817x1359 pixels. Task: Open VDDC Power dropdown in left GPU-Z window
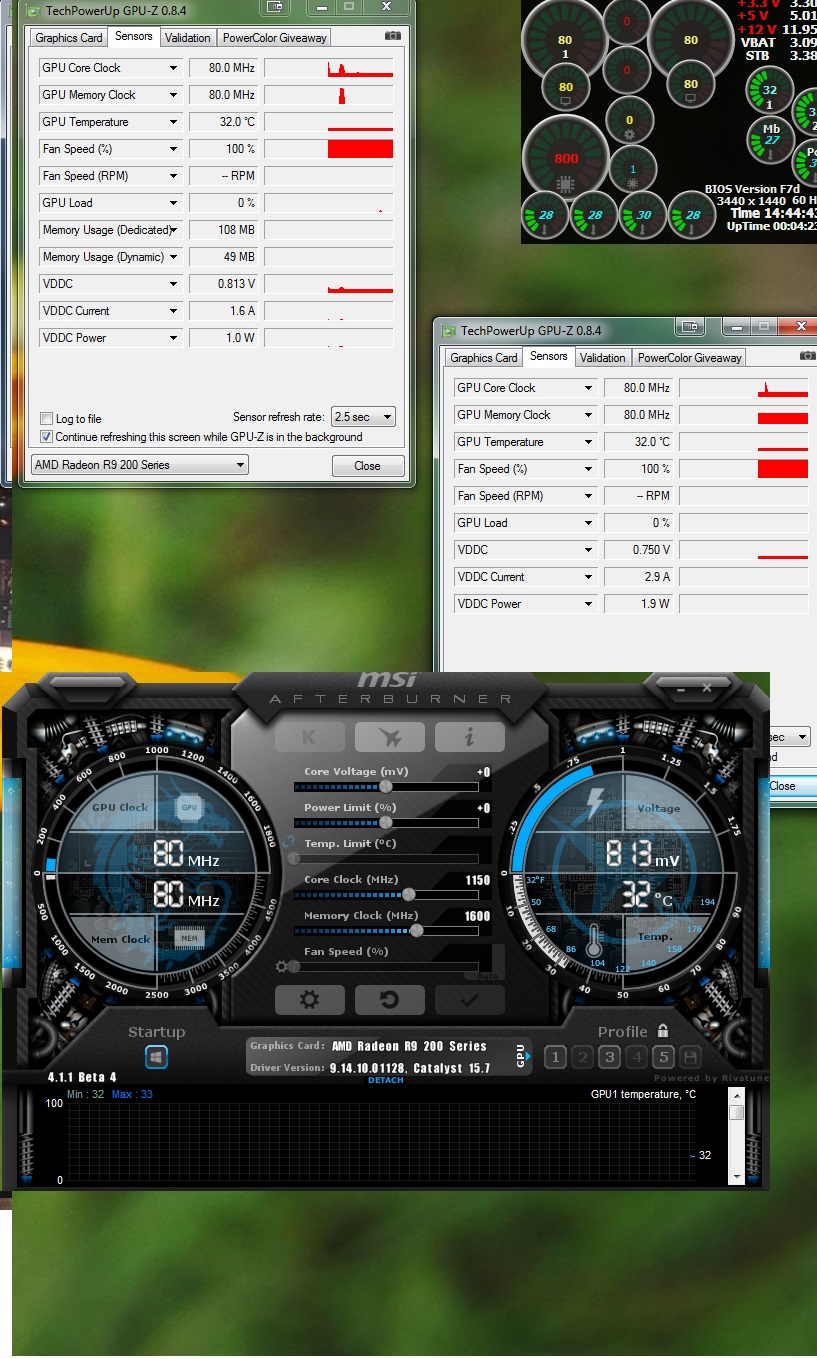click(x=174, y=338)
